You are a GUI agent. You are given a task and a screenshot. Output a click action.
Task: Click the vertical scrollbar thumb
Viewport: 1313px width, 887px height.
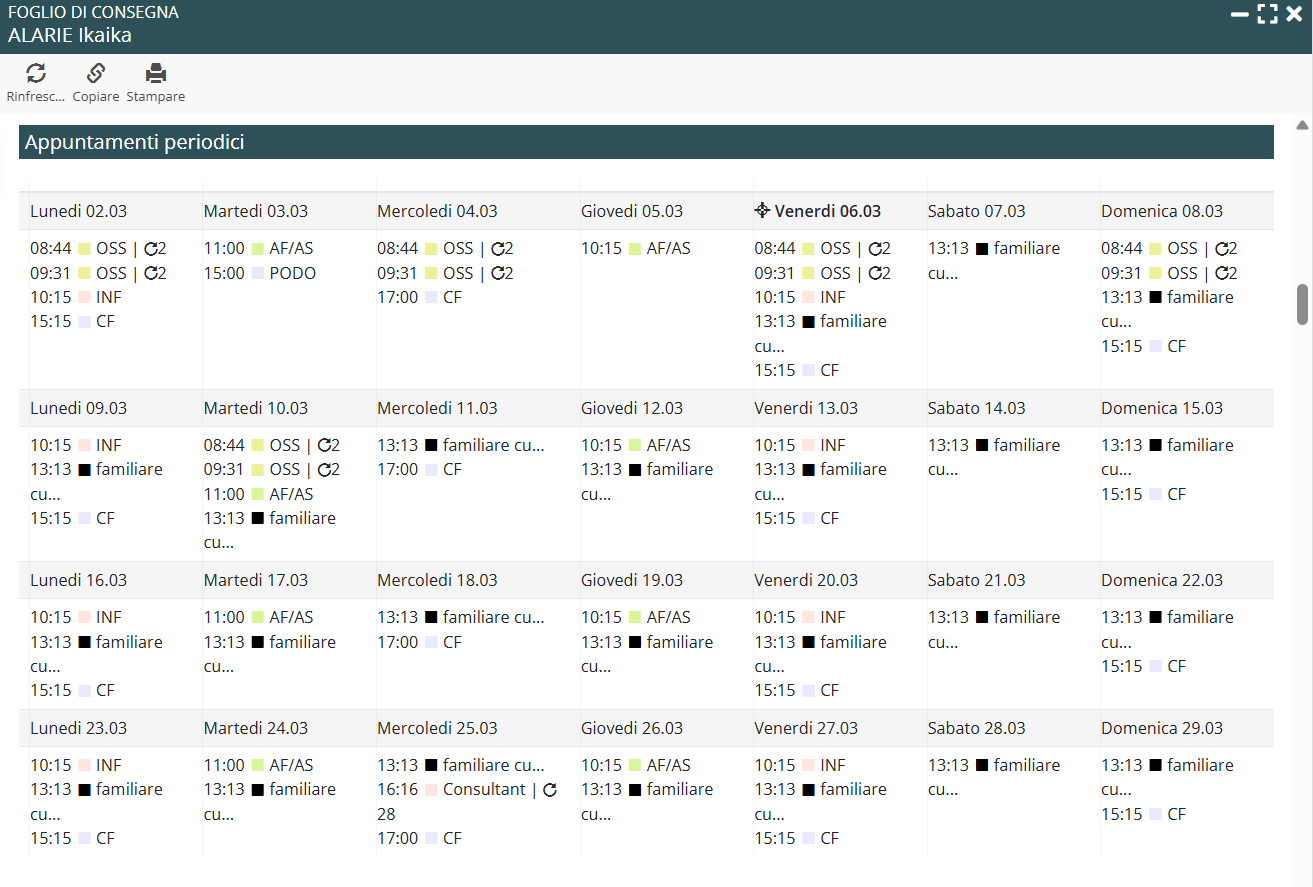[x=1302, y=304]
